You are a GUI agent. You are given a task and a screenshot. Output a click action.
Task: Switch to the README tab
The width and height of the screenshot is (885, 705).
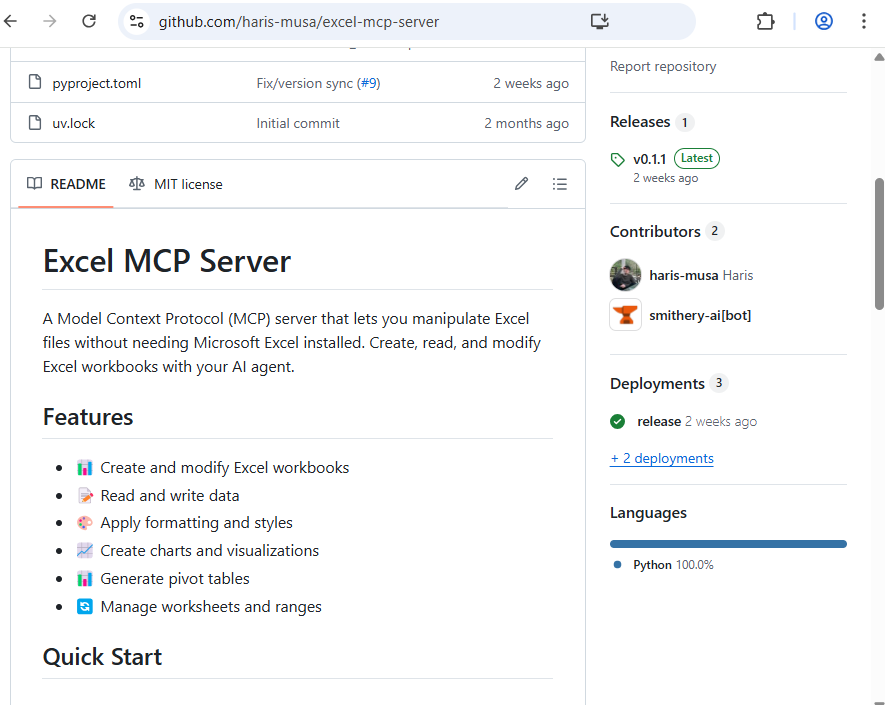66,184
